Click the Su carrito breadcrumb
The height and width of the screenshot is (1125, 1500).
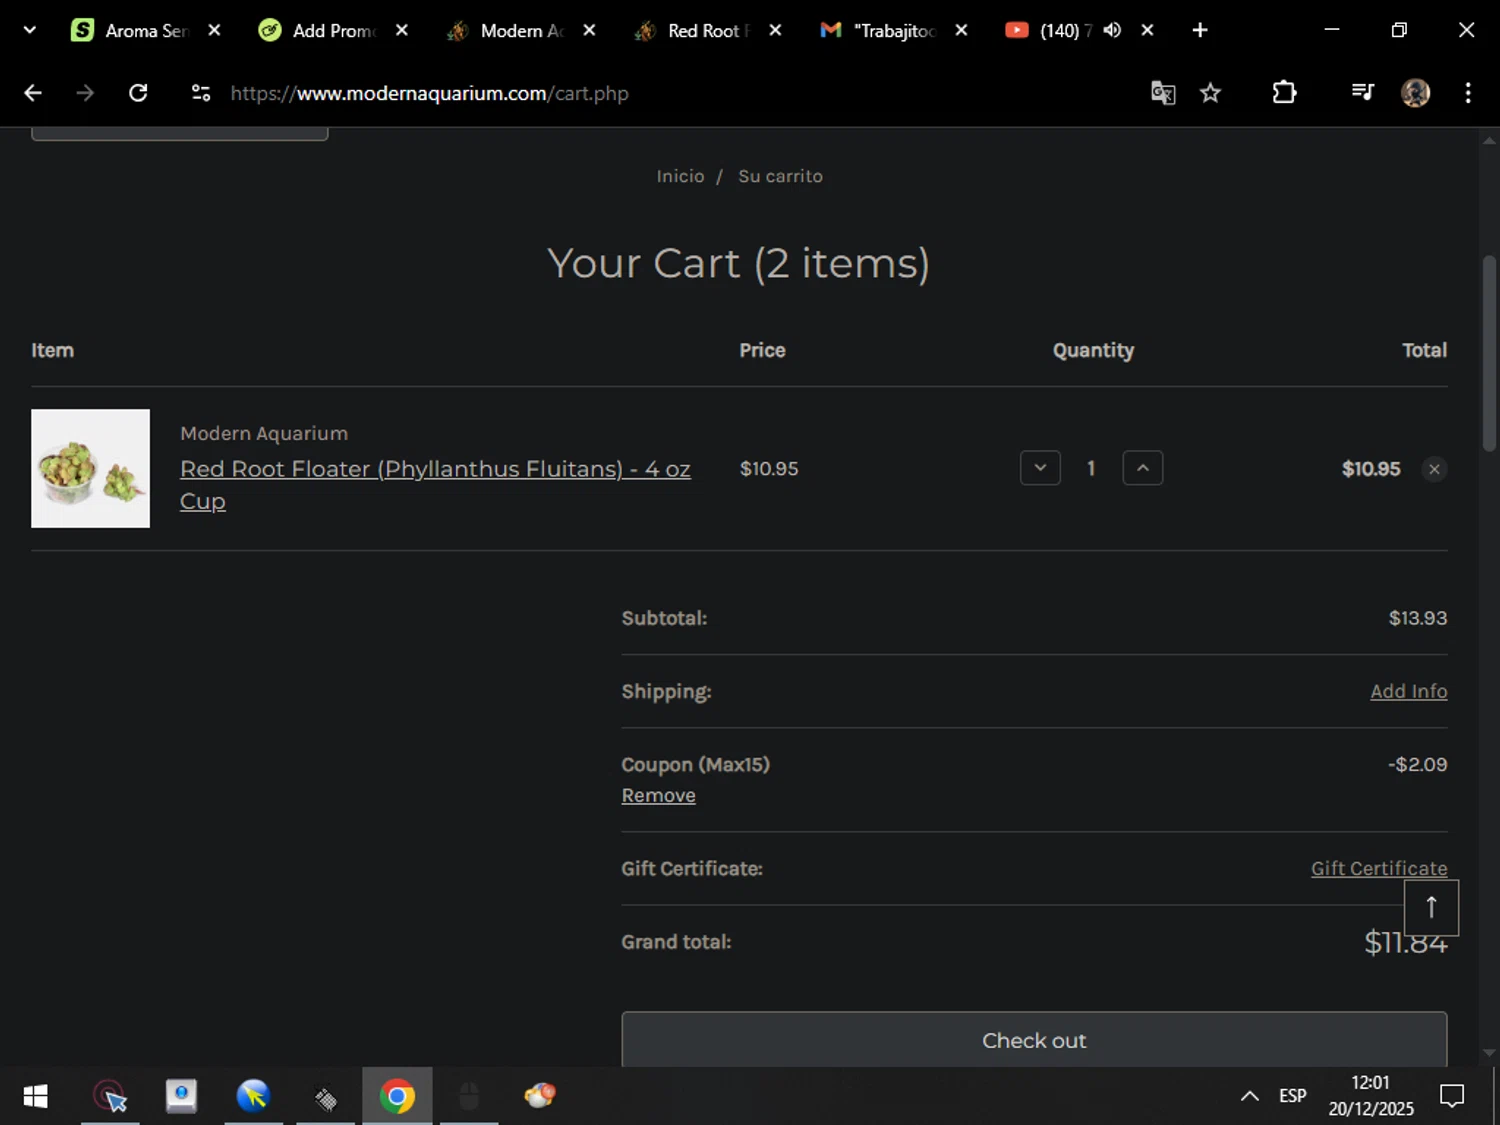(780, 176)
